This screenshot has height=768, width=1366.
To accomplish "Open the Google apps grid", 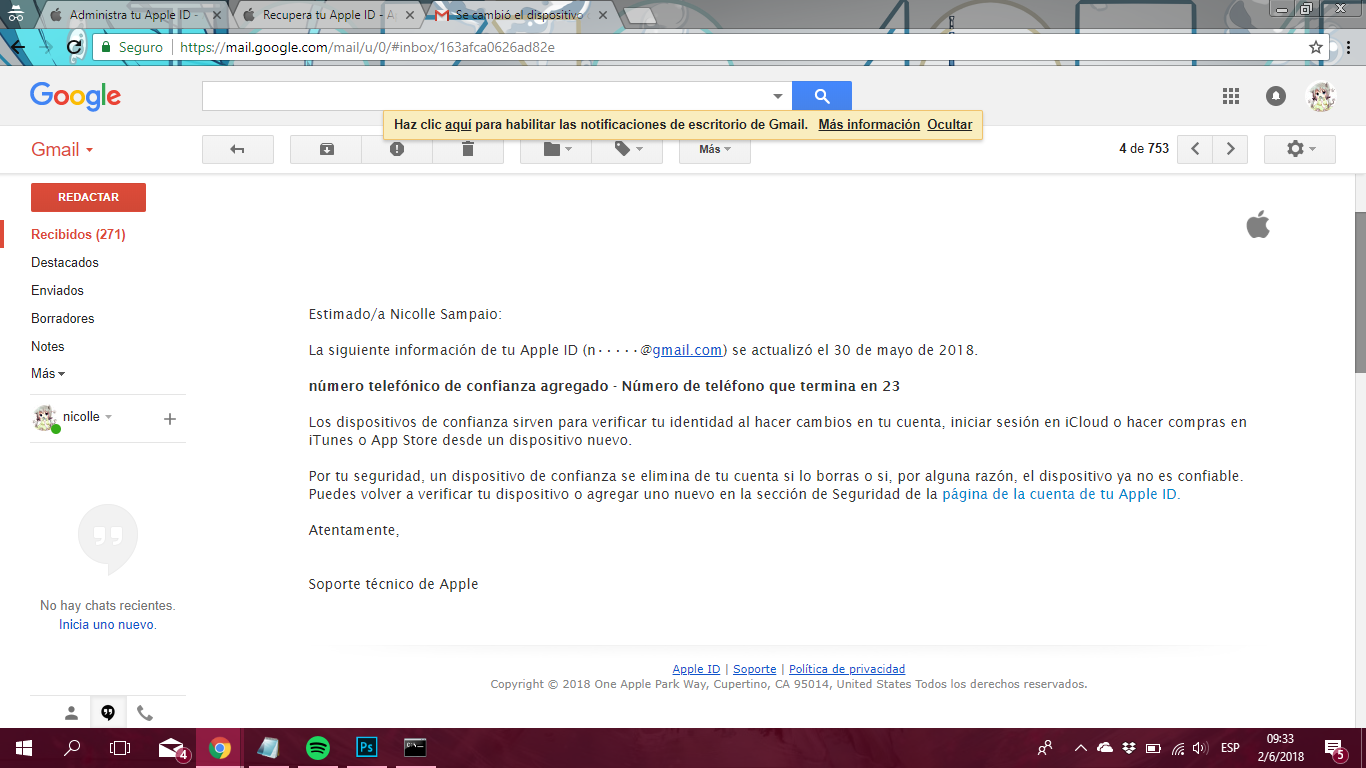I will 1231,96.
